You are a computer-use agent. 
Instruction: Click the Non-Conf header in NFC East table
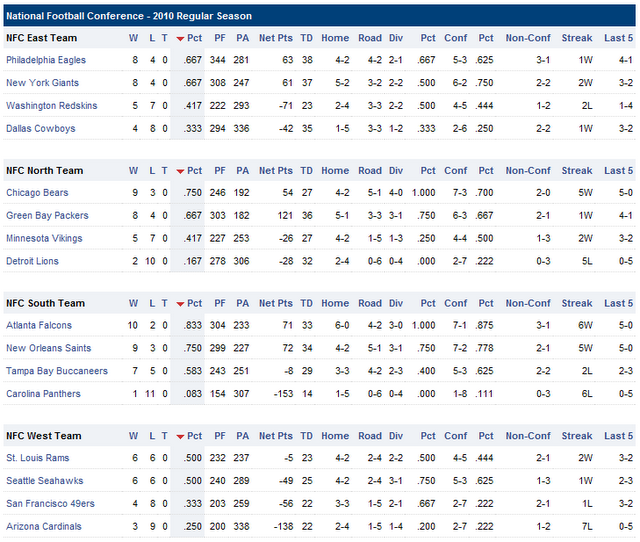528,38
